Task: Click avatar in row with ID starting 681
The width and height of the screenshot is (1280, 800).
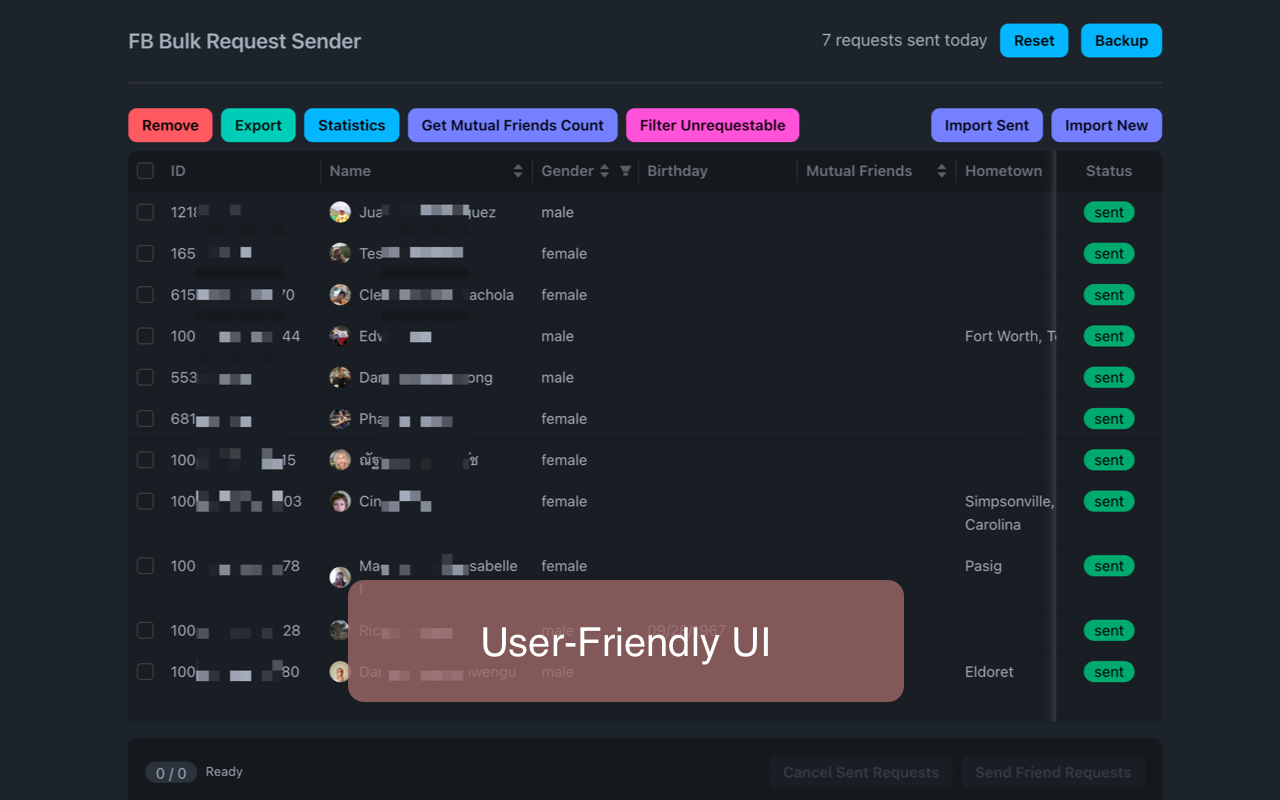Action: click(340, 419)
